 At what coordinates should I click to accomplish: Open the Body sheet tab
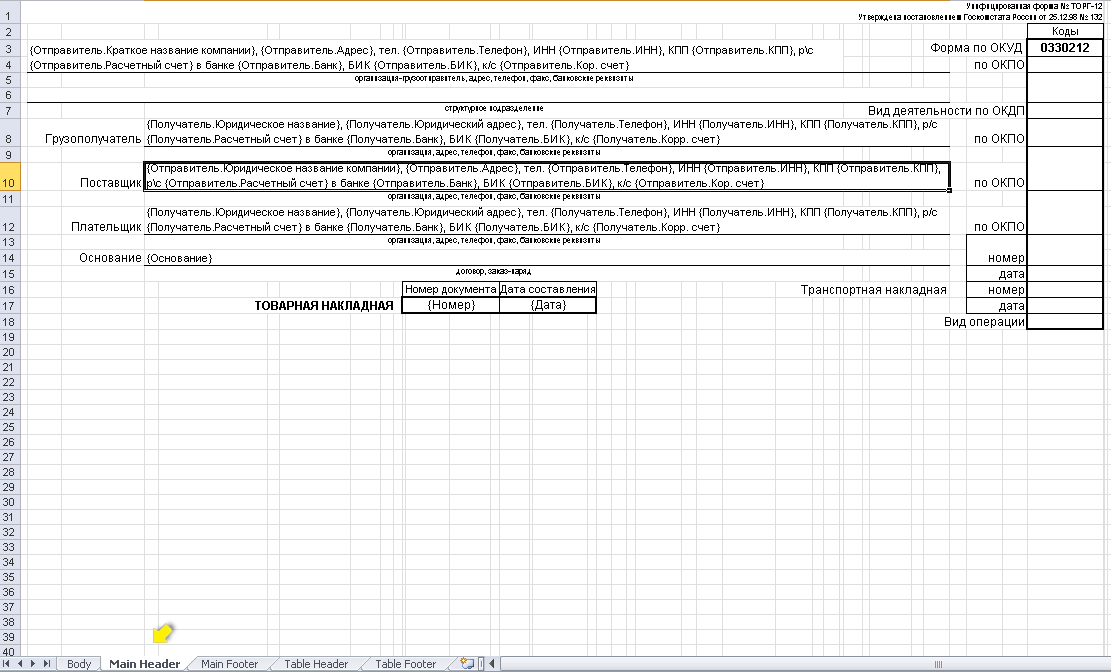[78, 664]
